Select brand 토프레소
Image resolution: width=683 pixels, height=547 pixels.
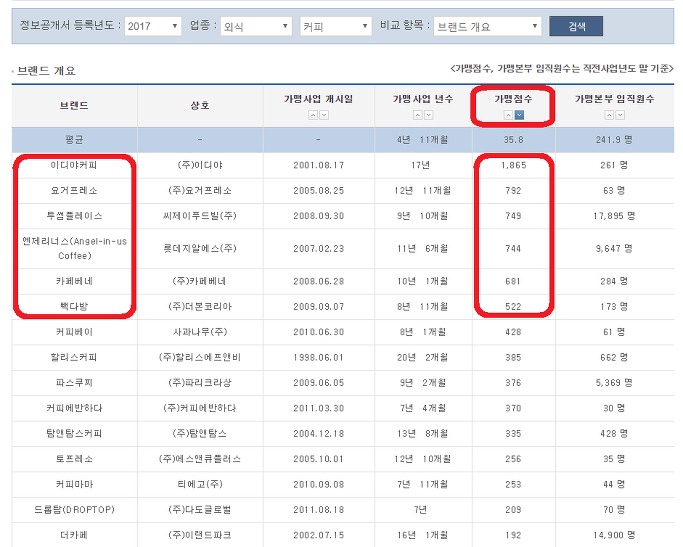[x=74, y=459]
